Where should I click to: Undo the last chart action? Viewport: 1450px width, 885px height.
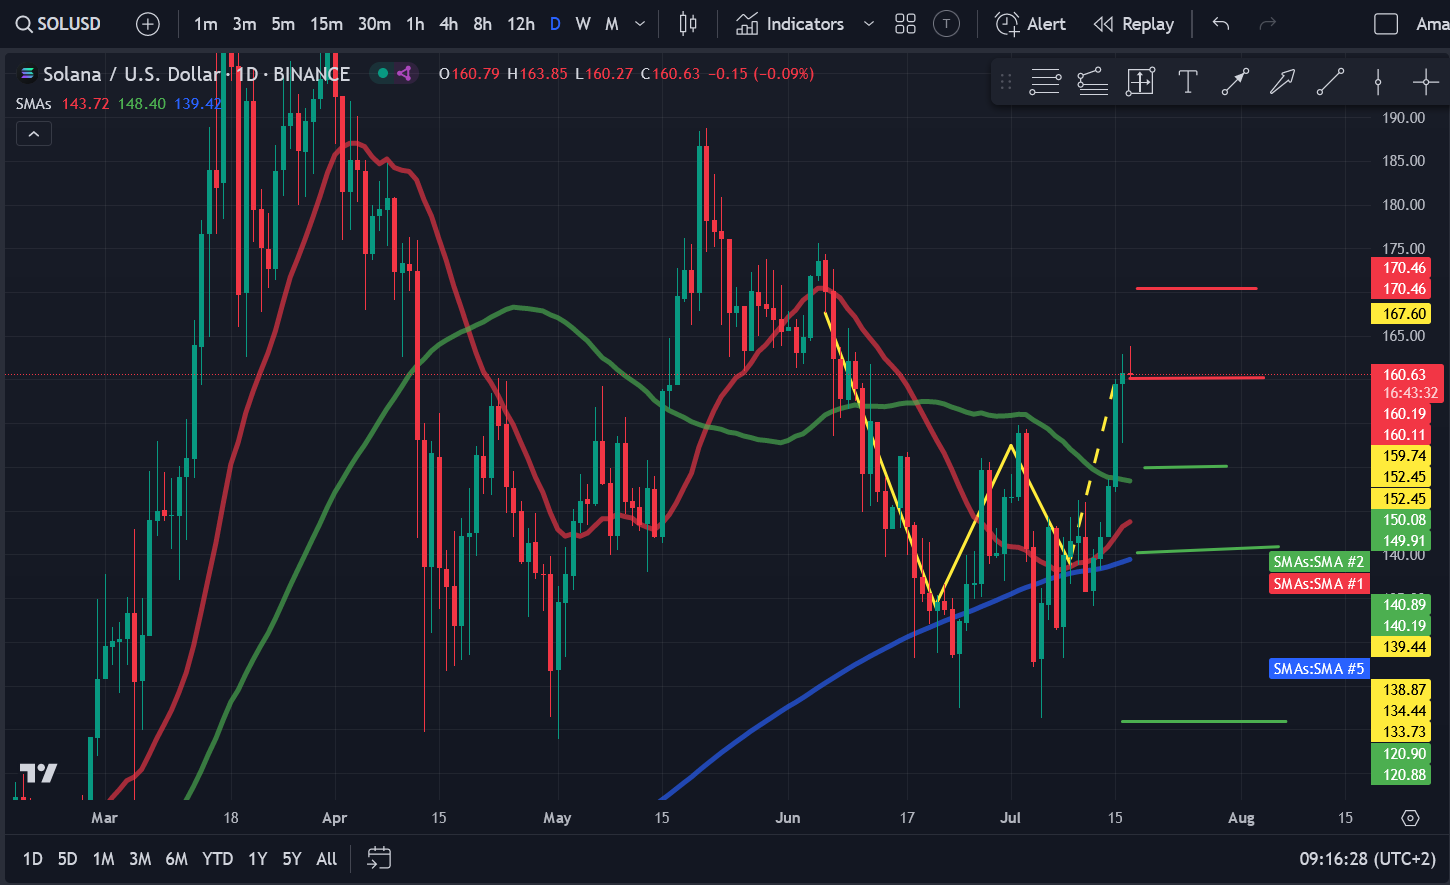coord(1221,24)
